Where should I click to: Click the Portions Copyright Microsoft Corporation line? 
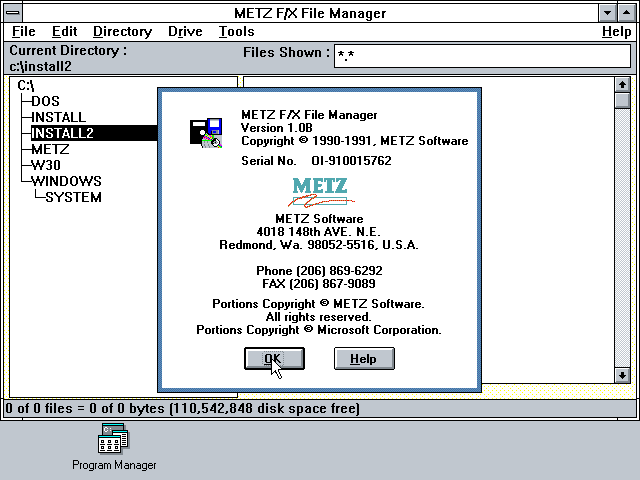(319, 330)
